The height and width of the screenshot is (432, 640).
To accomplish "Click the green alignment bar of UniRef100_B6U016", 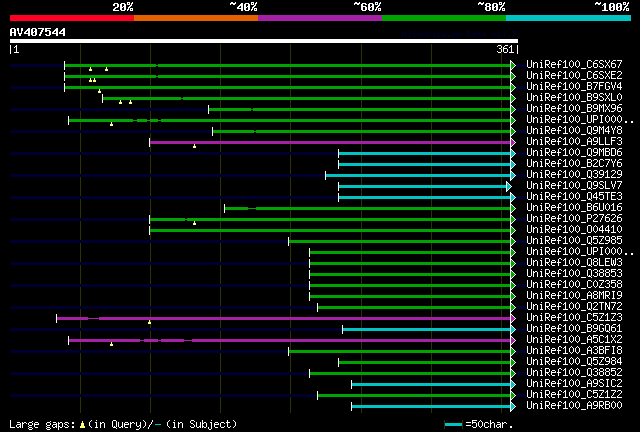I will tap(367, 209).
